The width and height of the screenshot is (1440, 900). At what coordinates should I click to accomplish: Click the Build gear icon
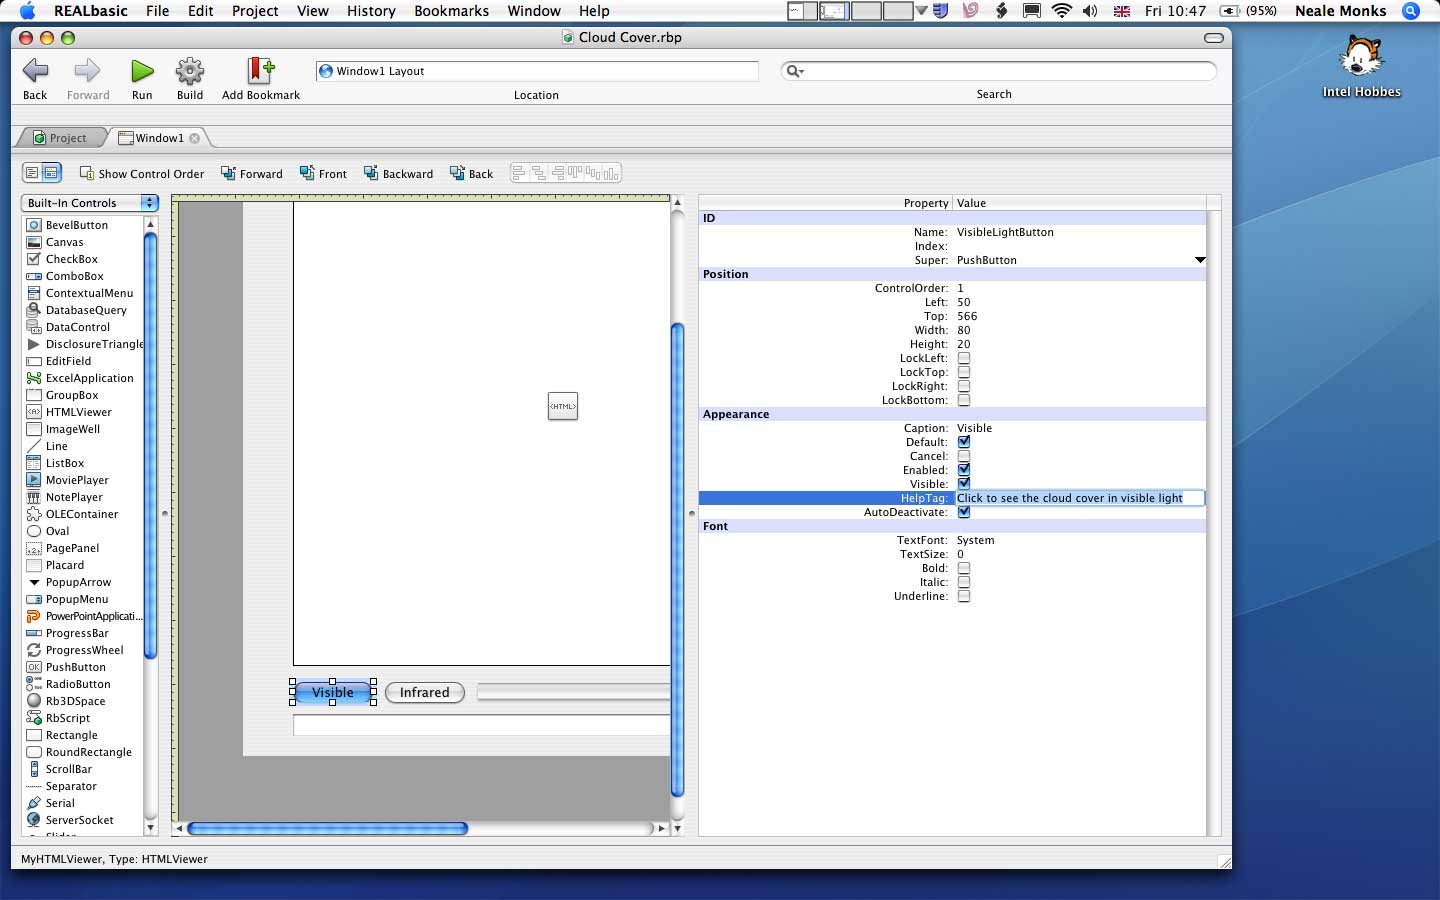[x=190, y=71]
